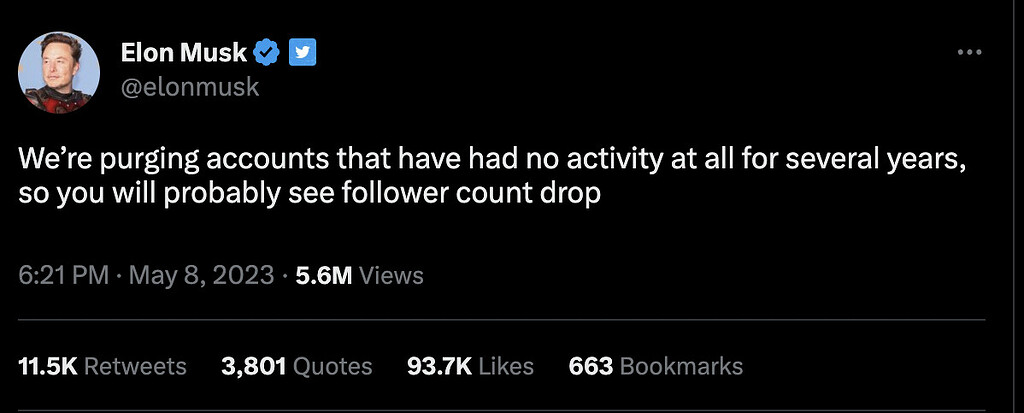Click the tweet line mentioning follower count drop
Viewport: 1024px width, 413px height.
click(309, 195)
